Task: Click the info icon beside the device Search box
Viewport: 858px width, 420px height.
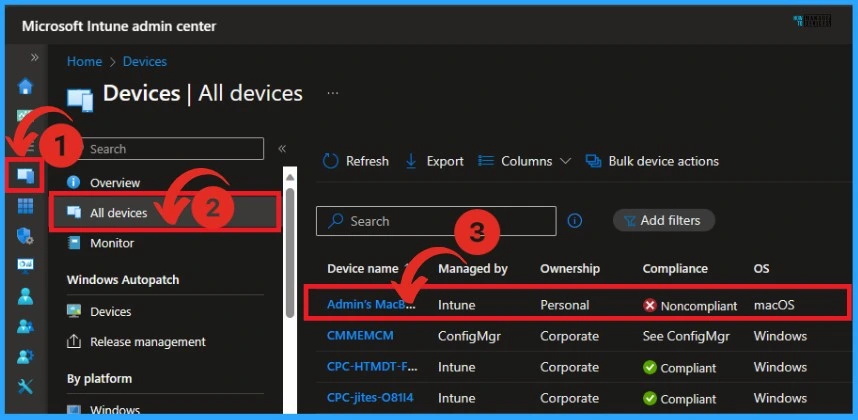Action: click(x=575, y=221)
